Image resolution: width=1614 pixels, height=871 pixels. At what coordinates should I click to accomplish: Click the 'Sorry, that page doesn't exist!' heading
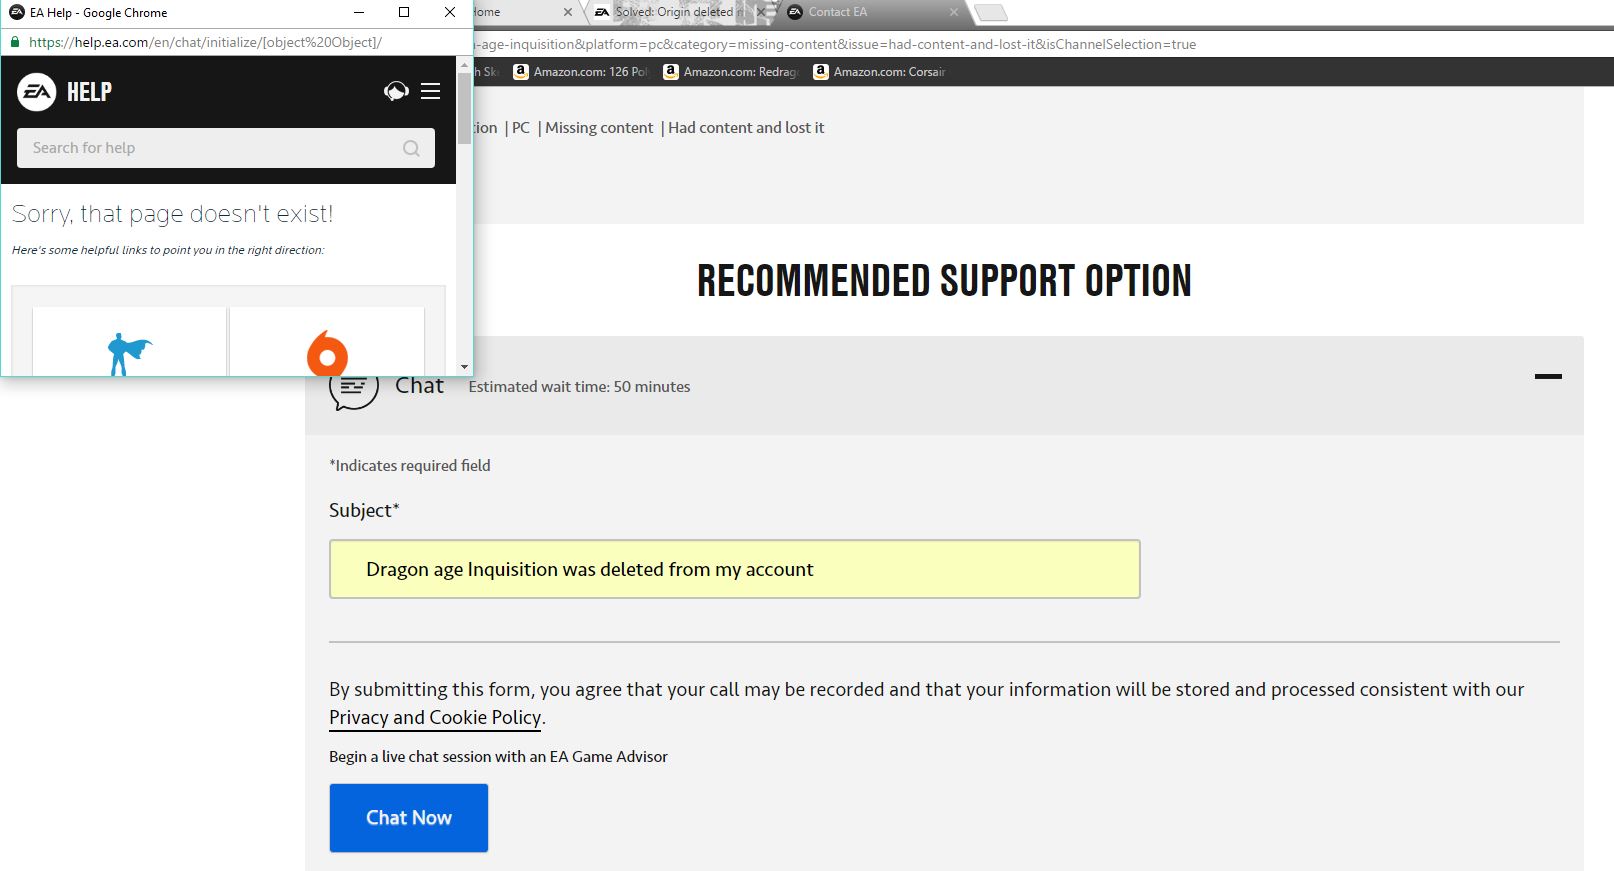tap(172, 214)
